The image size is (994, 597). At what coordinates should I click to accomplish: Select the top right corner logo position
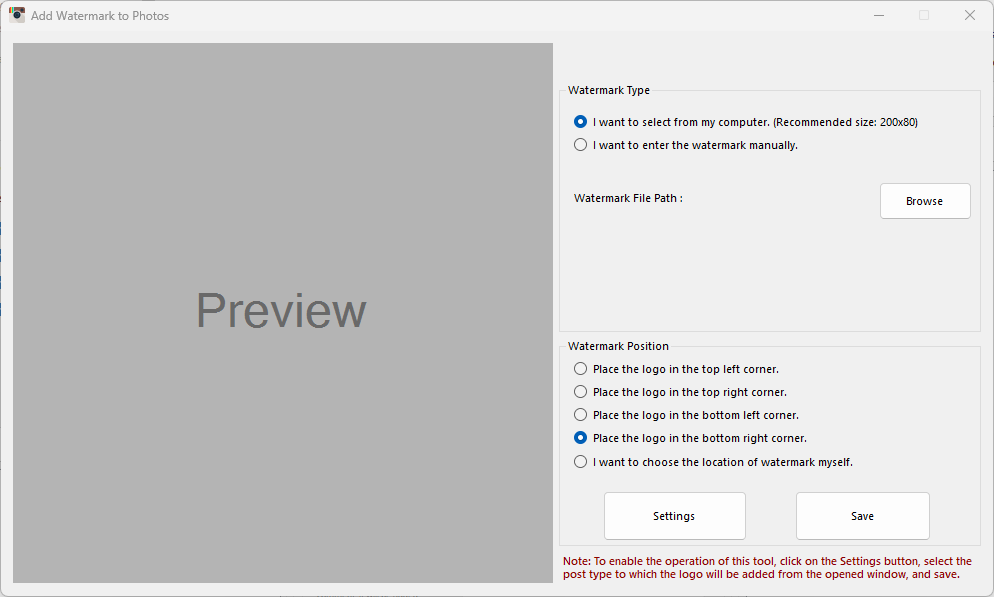coord(581,392)
